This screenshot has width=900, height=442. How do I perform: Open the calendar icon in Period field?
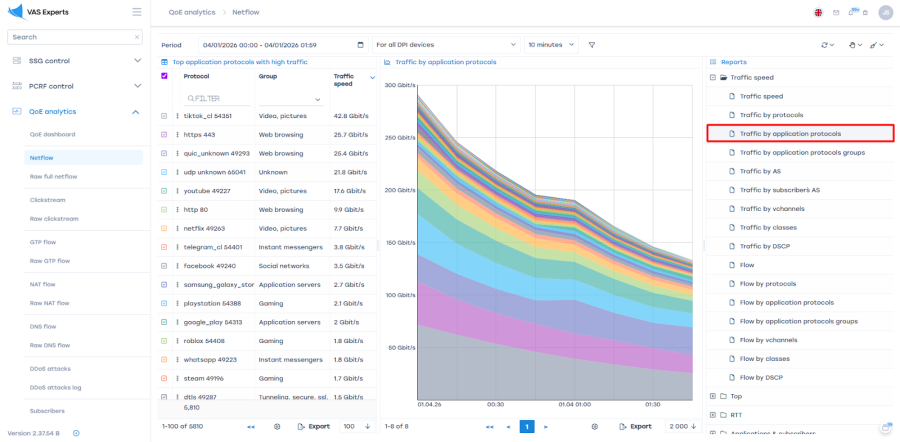360,45
